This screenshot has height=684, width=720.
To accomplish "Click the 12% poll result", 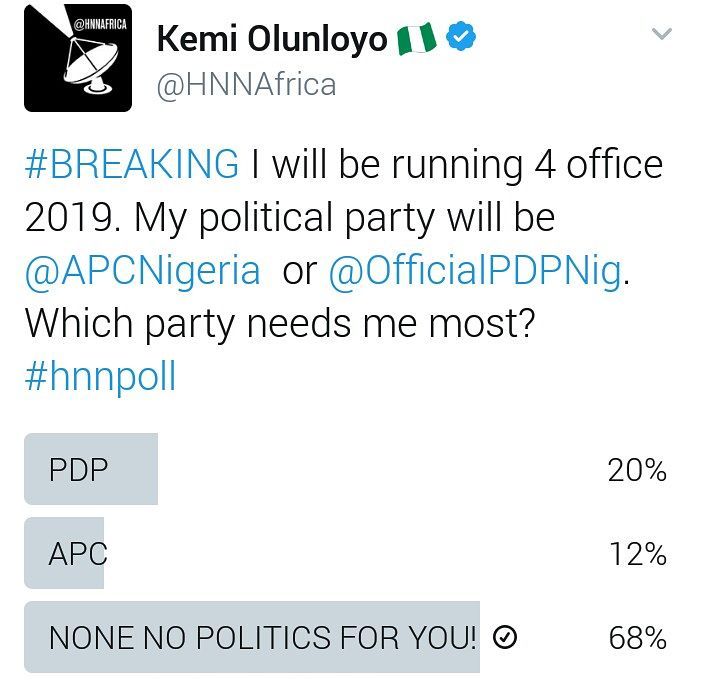I will point(638,555).
